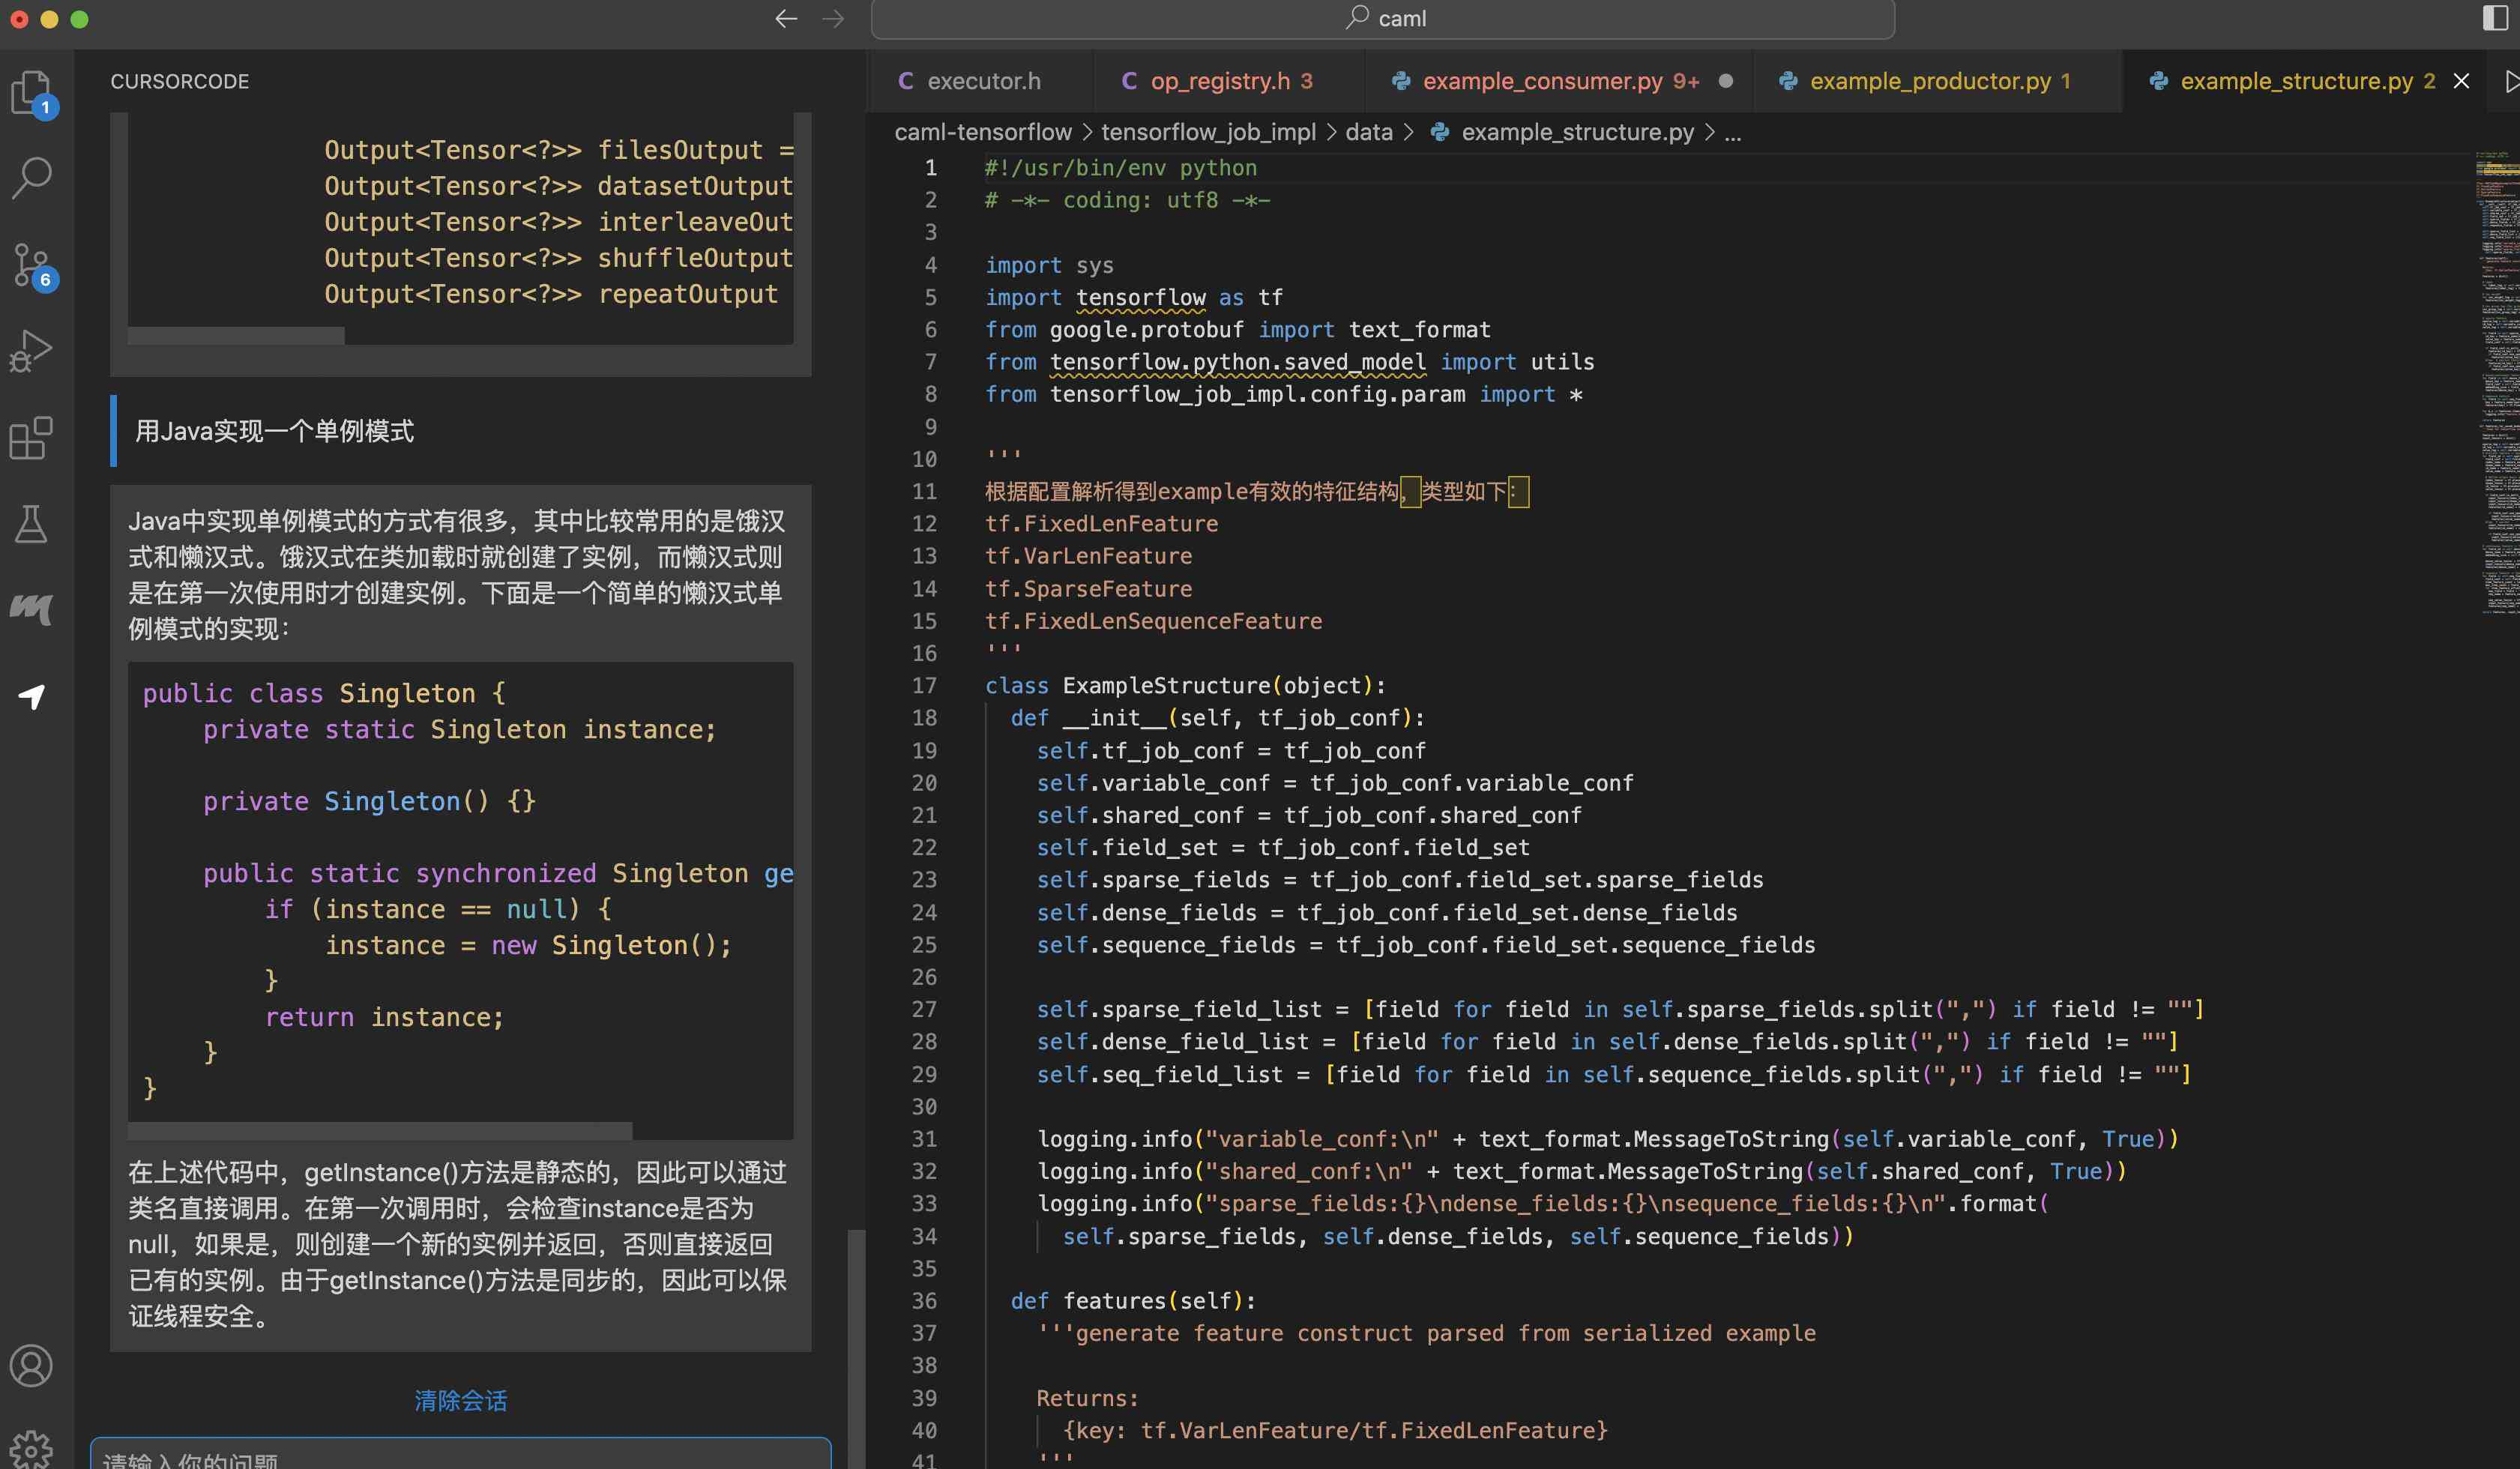Screen dimensions: 2520x1469
Task: Open the Extensions view
Action: 32,438
